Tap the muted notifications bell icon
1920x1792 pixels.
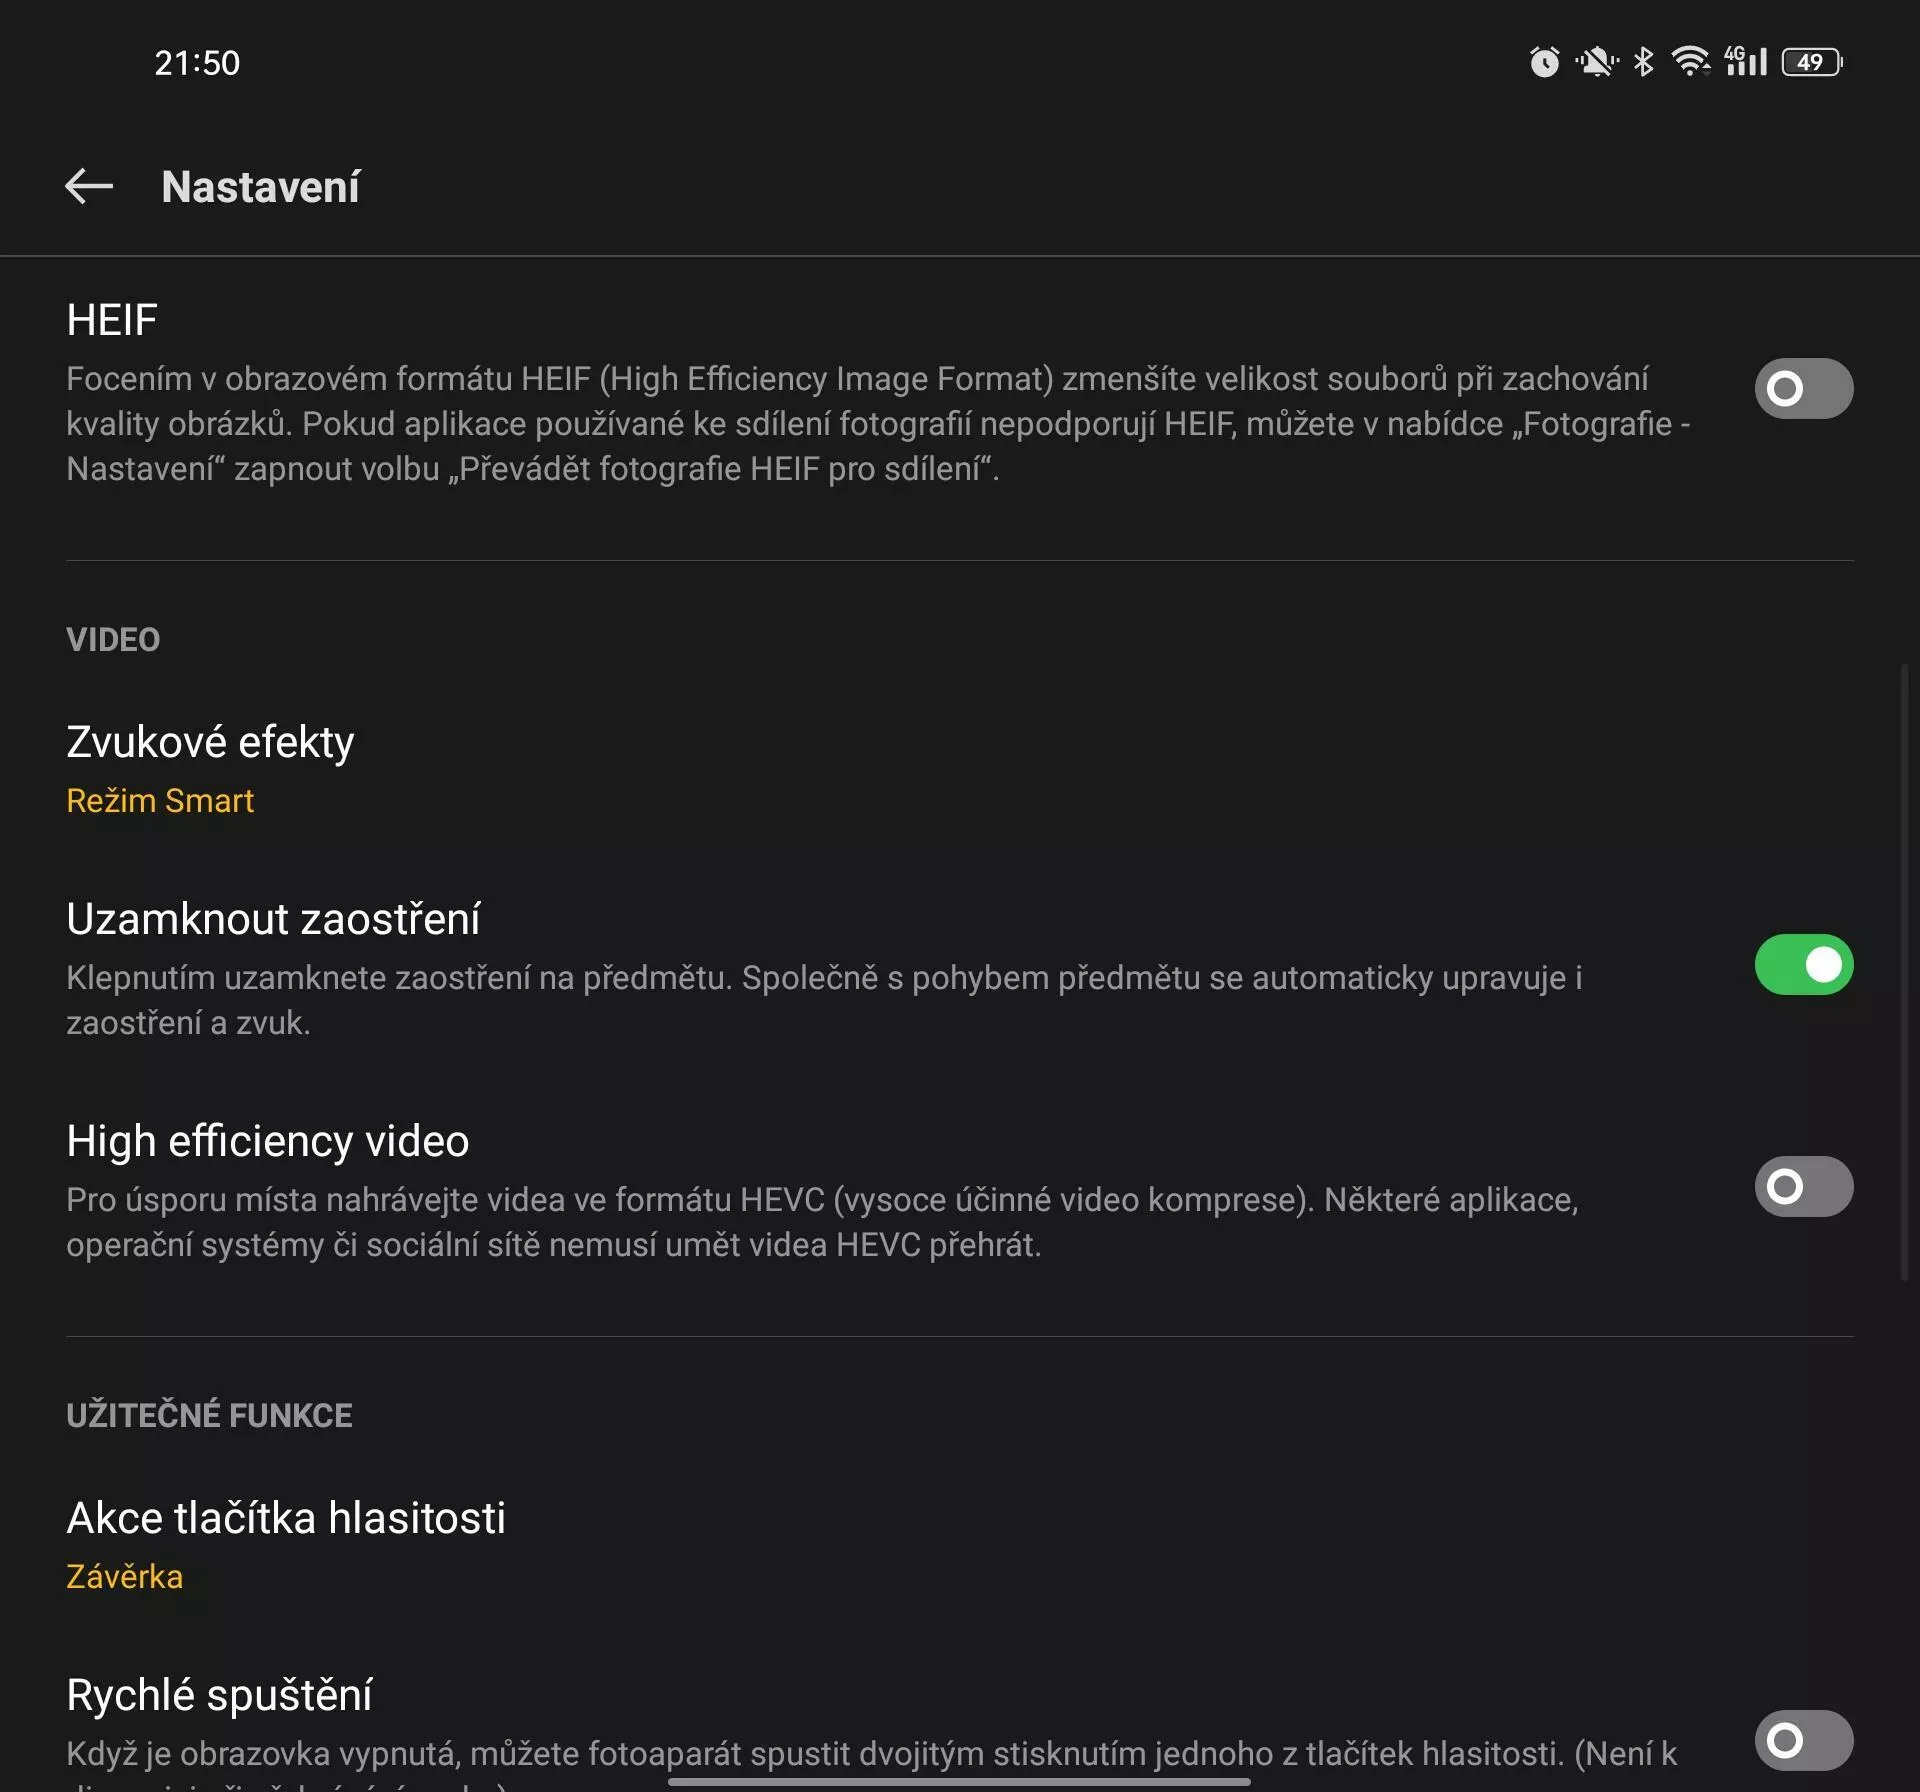pos(1596,62)
